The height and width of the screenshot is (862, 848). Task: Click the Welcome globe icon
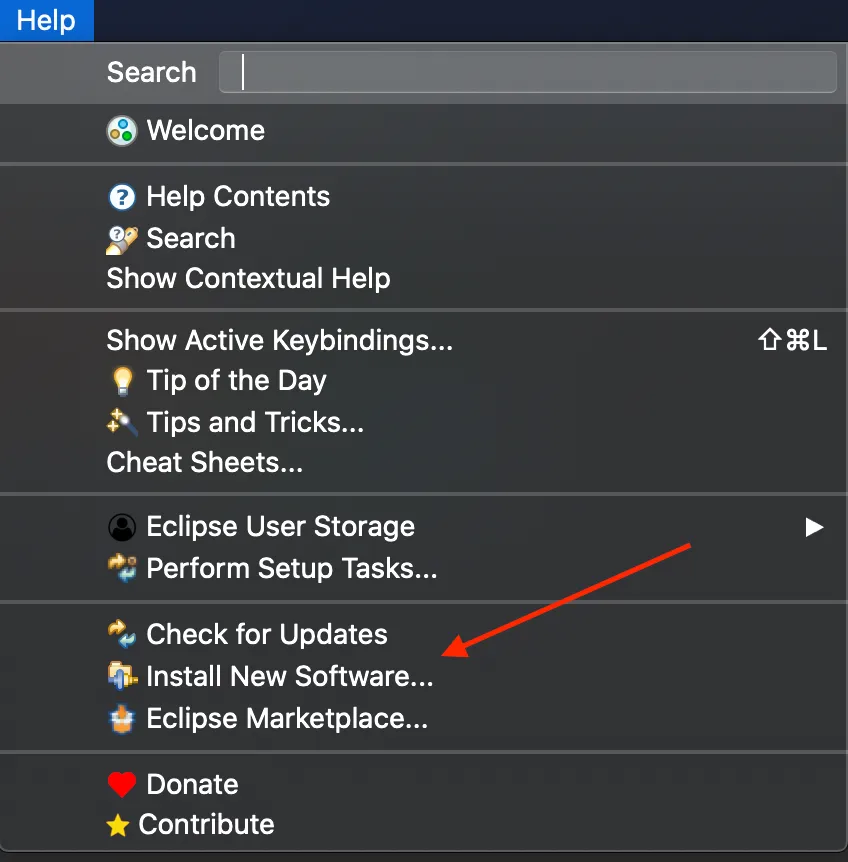[x=121, y=131]
